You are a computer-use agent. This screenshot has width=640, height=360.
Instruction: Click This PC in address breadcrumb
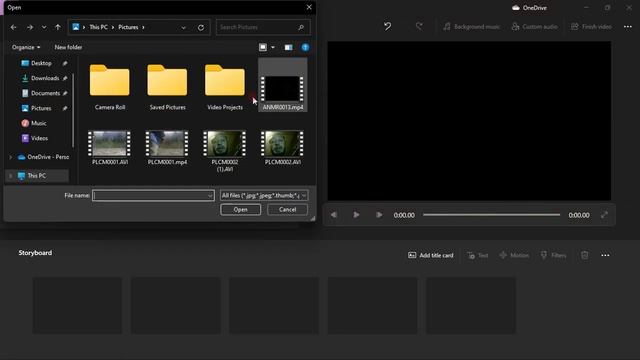[x=98, y=27]
